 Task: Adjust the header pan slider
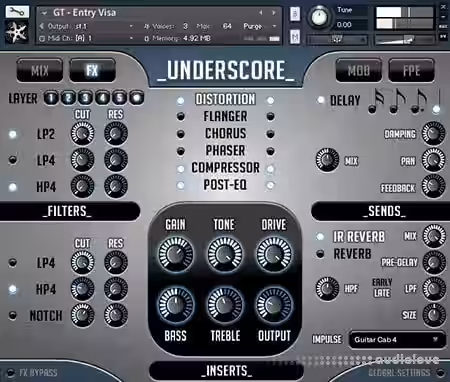coord(337,40)
